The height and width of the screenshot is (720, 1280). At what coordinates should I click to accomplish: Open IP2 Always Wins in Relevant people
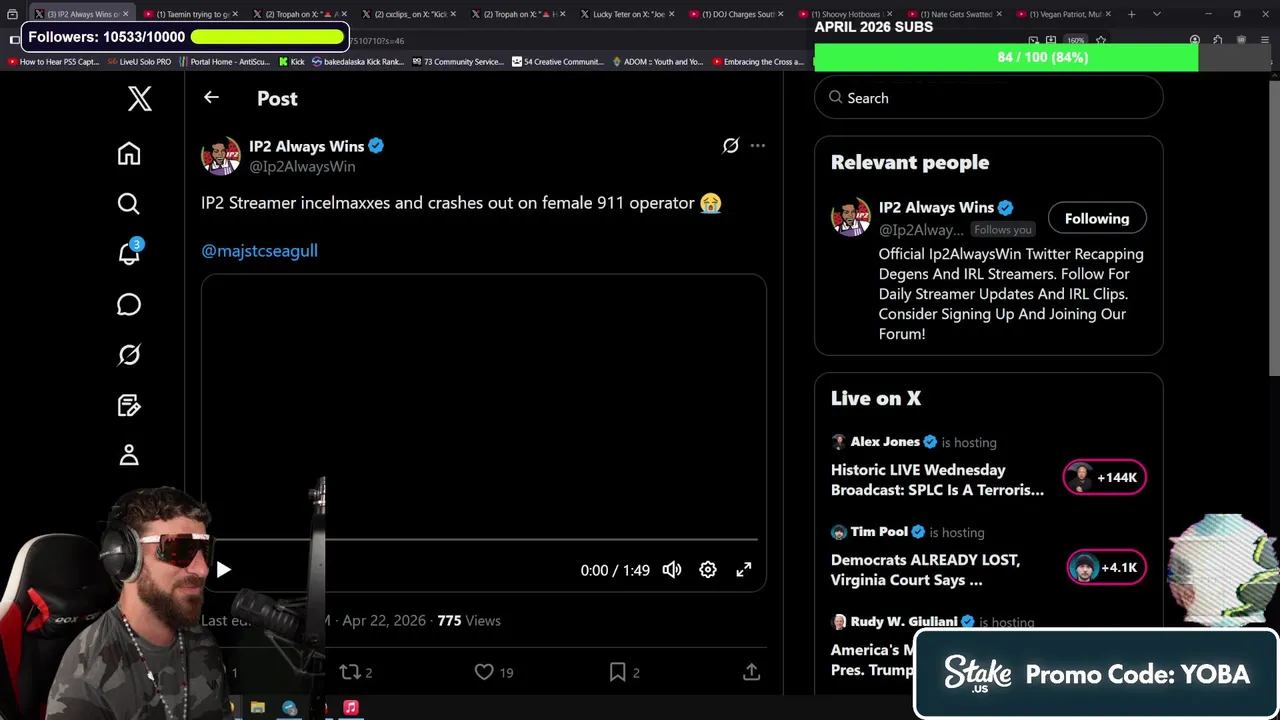point(936,208)
